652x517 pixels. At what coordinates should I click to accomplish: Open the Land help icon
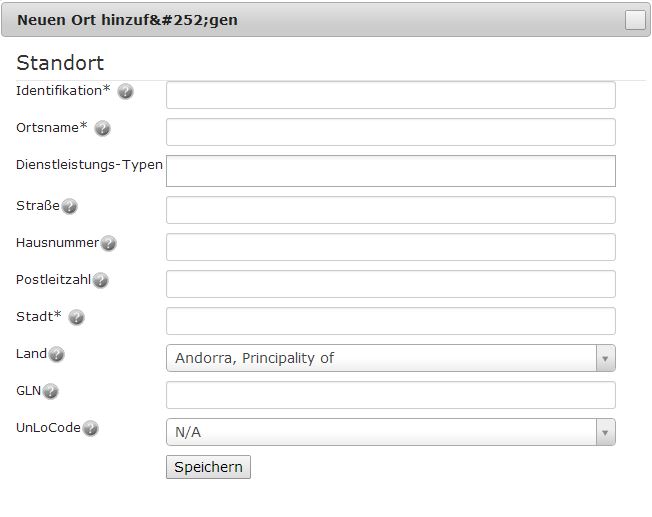point(56,354)
